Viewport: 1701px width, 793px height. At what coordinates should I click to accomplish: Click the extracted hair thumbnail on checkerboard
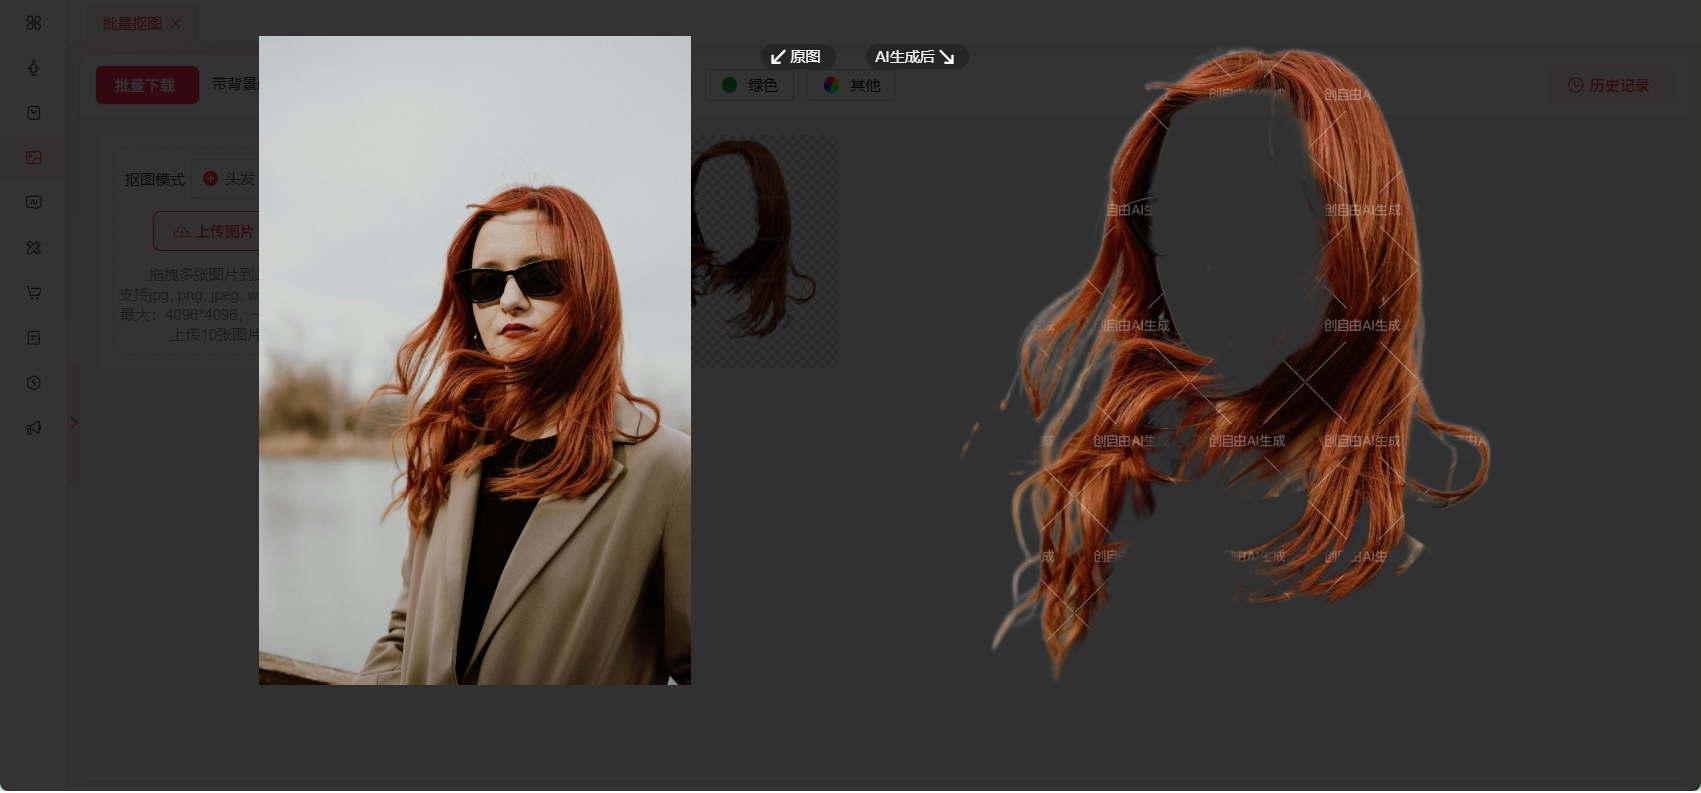click(x=764, y=250)
